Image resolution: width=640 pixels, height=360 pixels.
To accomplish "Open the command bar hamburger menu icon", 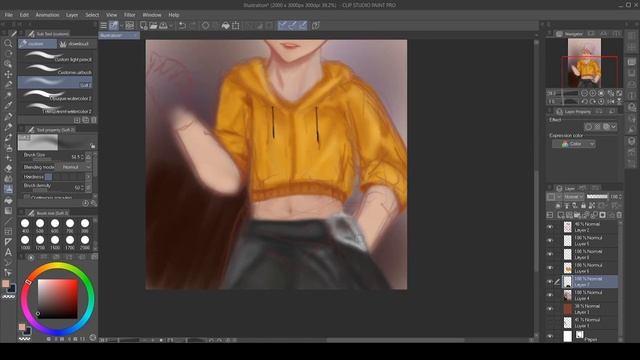I will [103, 26].
